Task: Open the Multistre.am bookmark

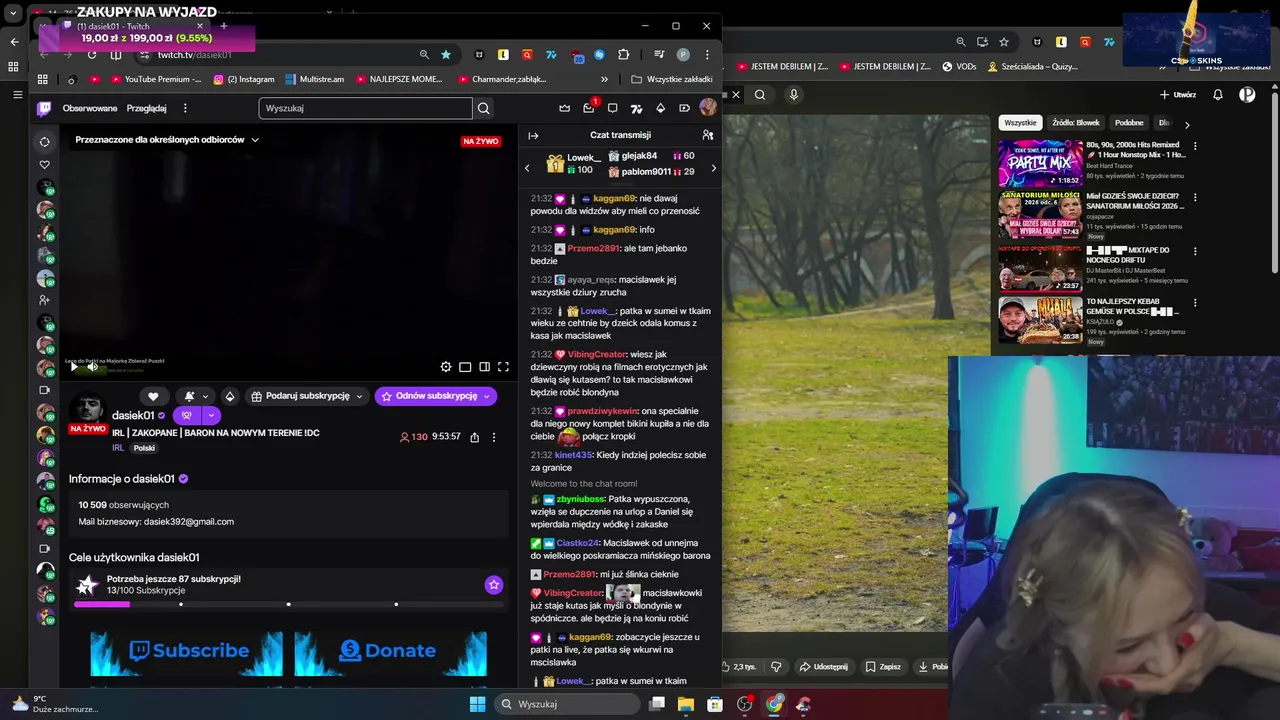Action: click(315, 79)
